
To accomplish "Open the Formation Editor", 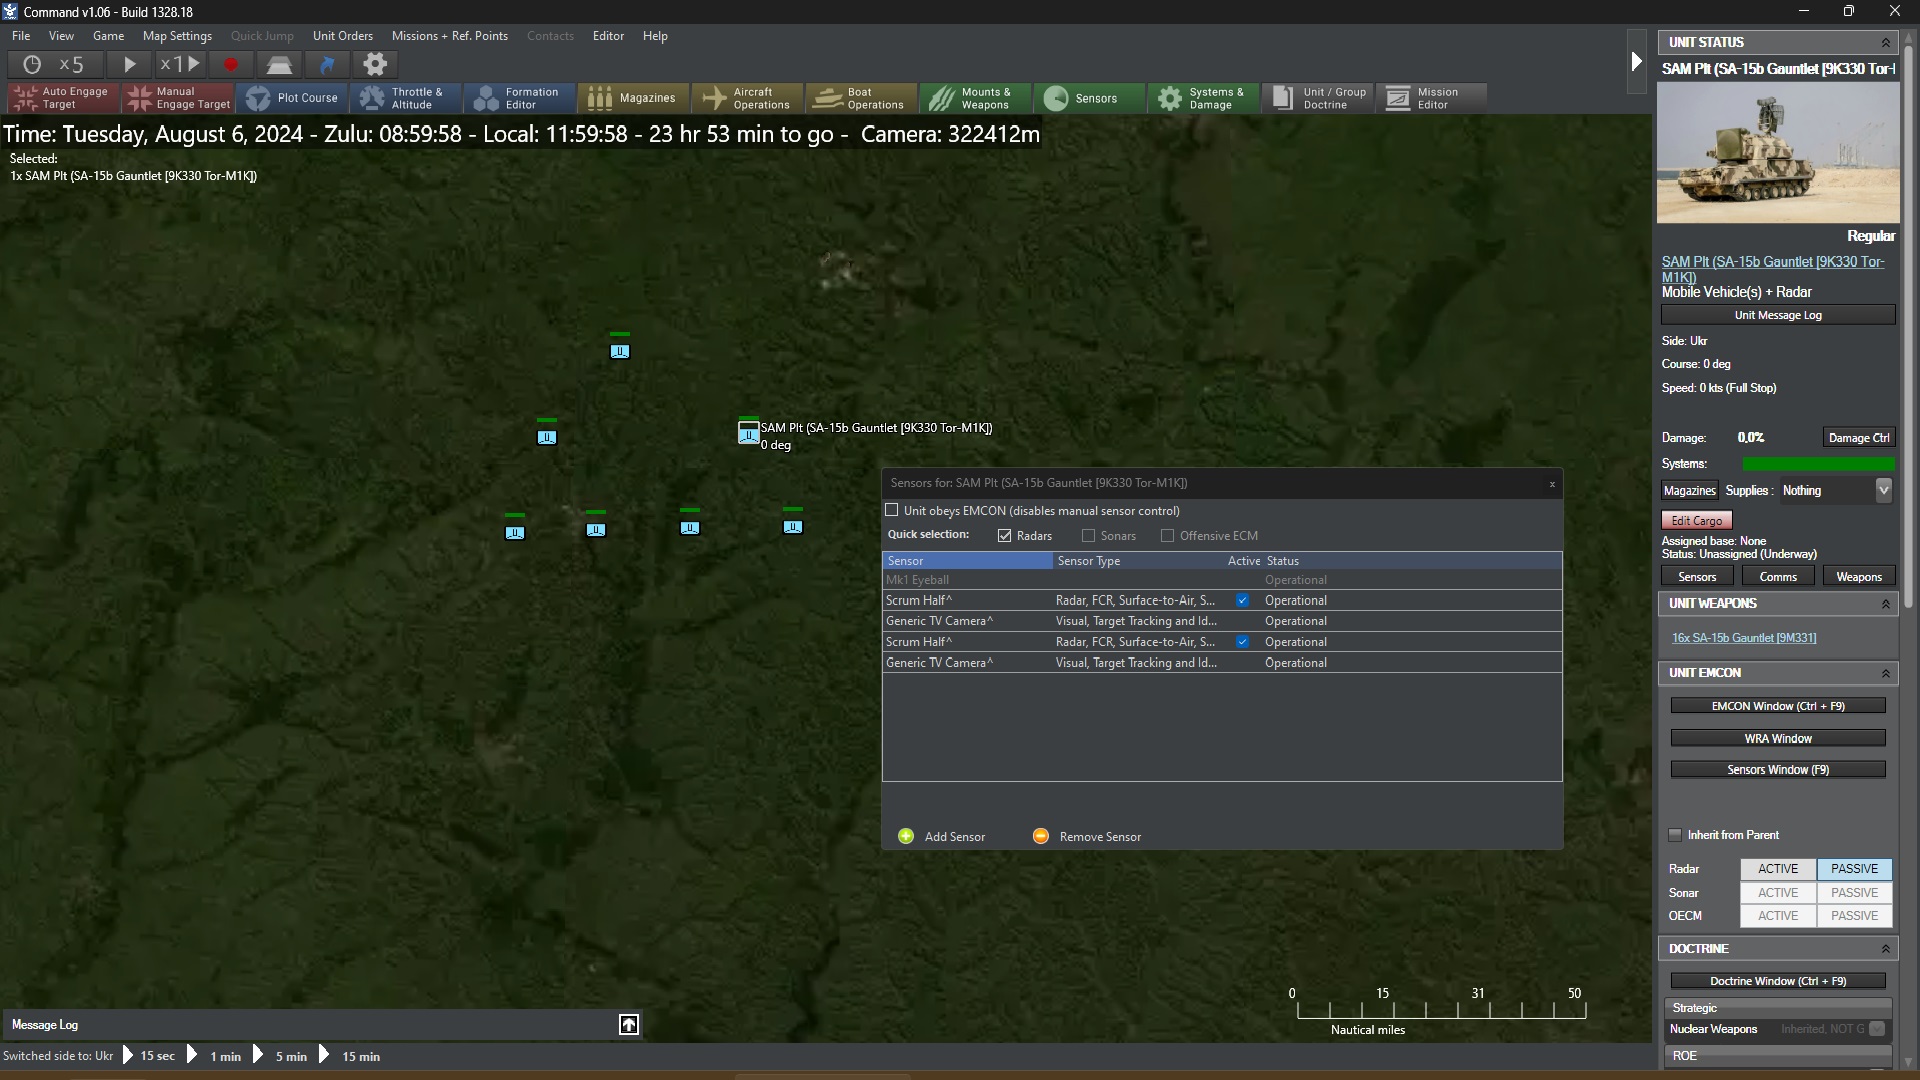I will tap(521, 98).
